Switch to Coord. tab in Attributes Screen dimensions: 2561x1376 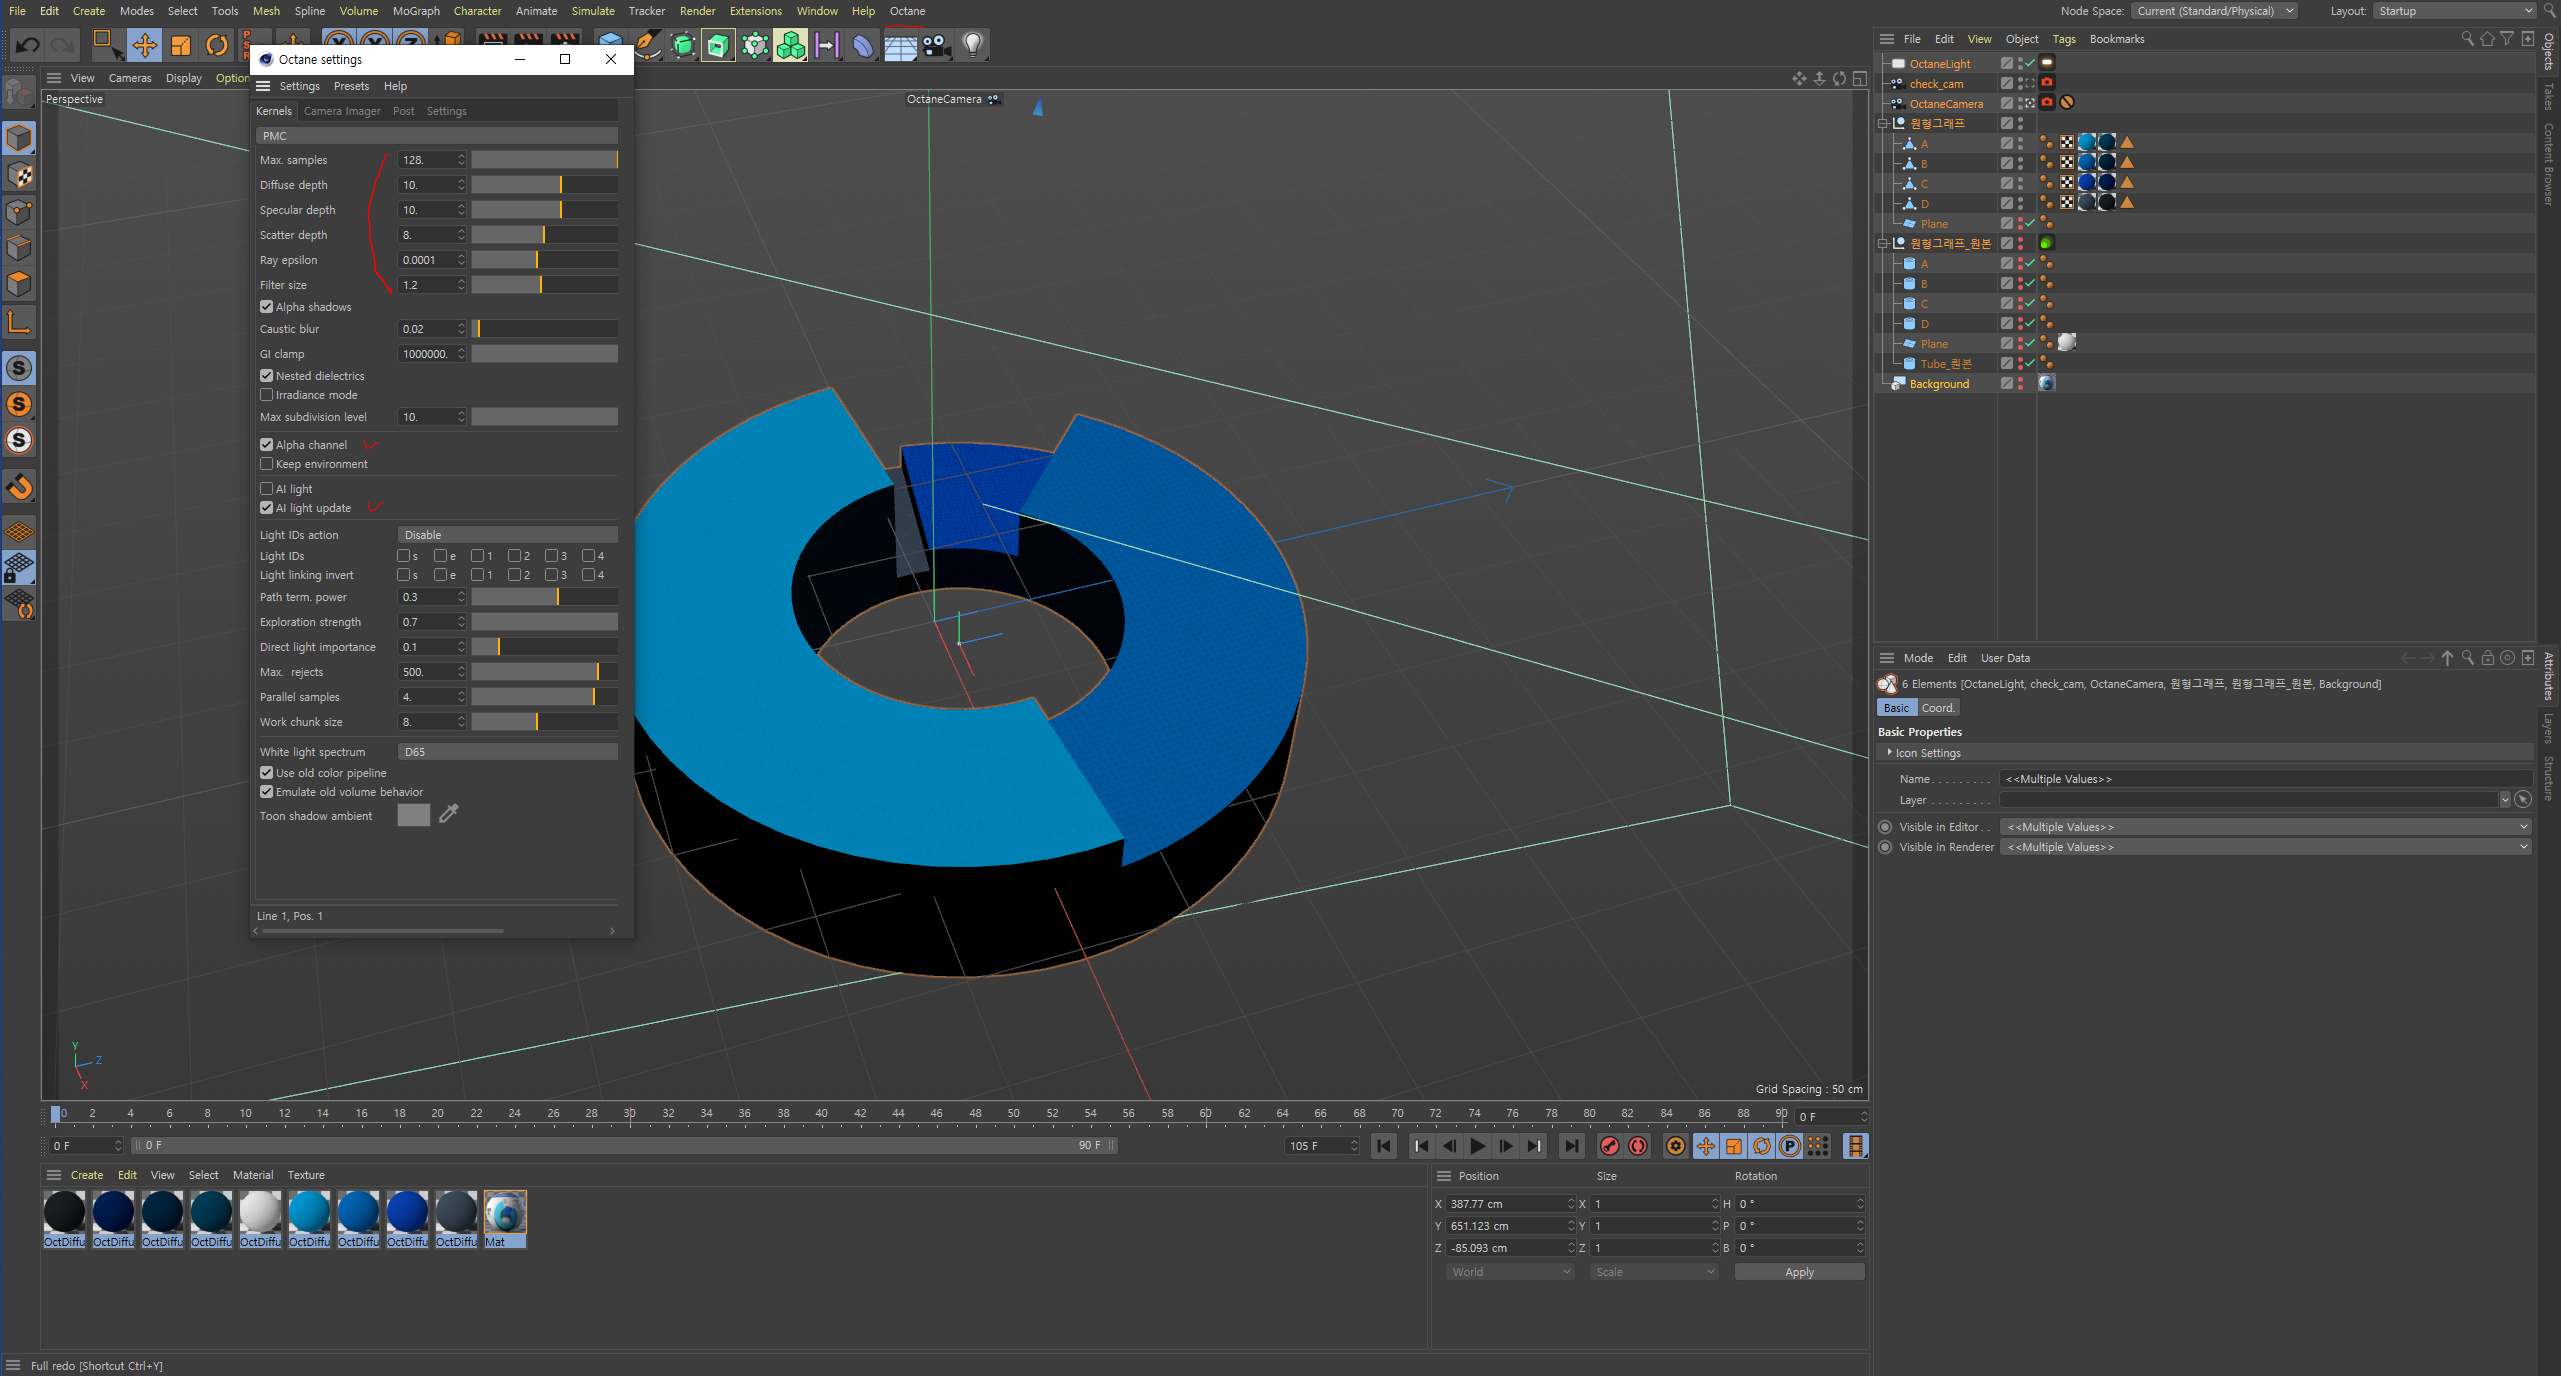click(1938, 708)
